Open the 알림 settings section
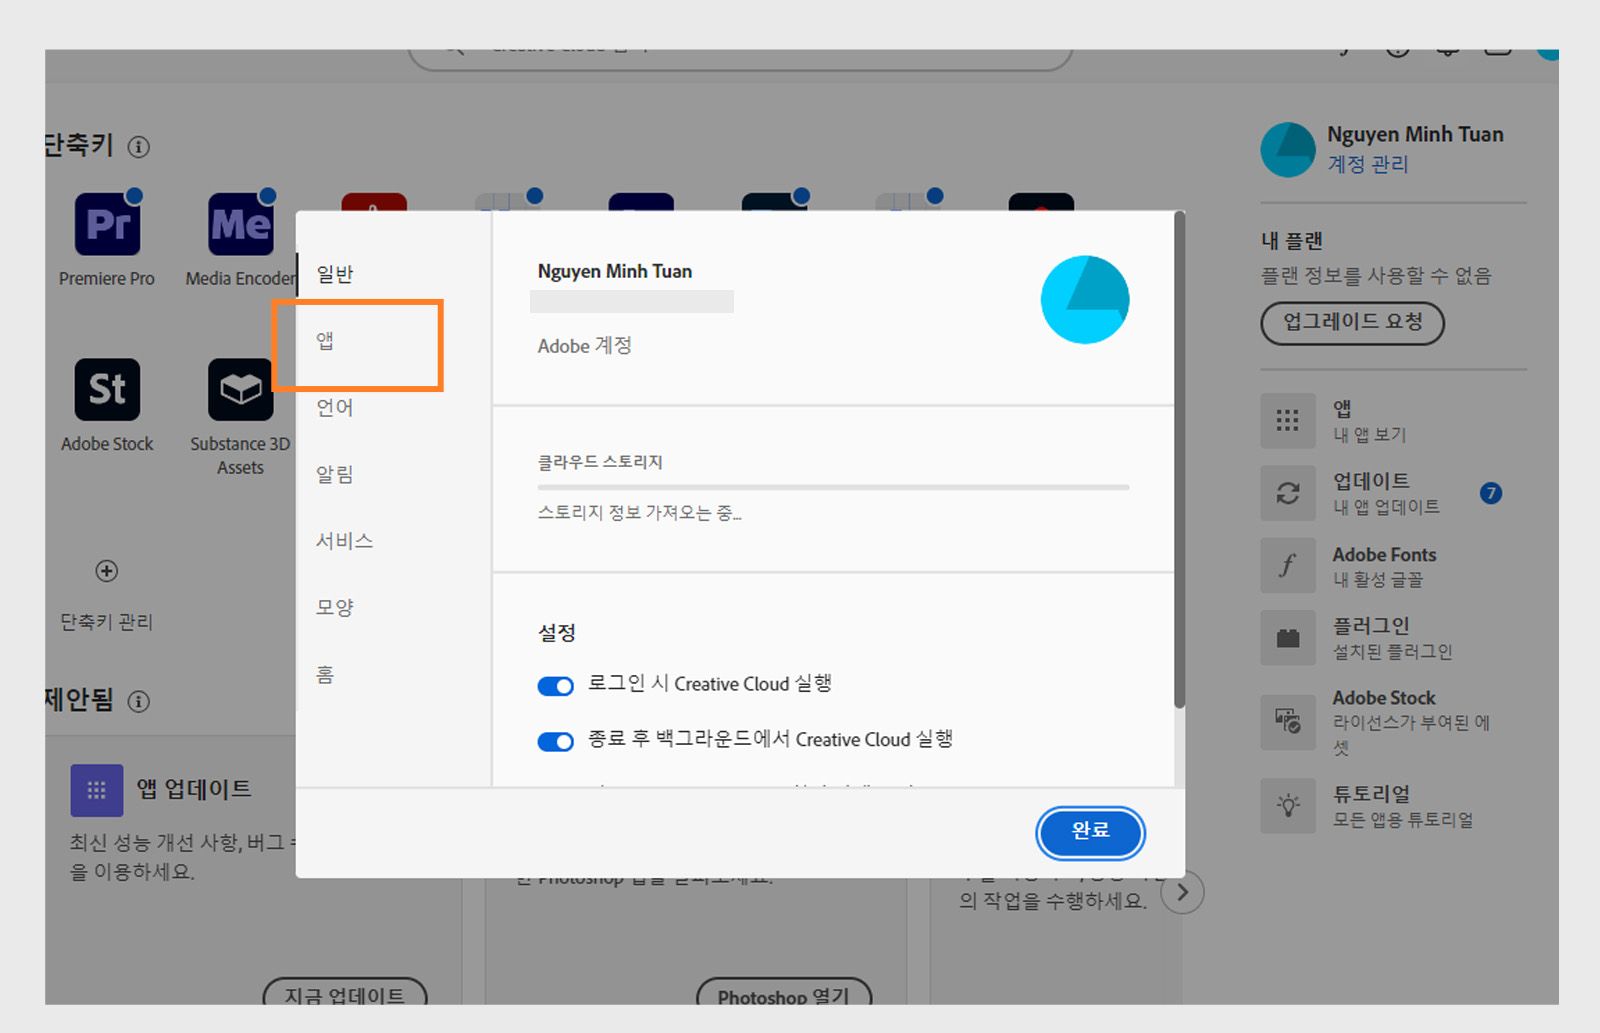The image size is (1600, 1033). coord(333,474)
